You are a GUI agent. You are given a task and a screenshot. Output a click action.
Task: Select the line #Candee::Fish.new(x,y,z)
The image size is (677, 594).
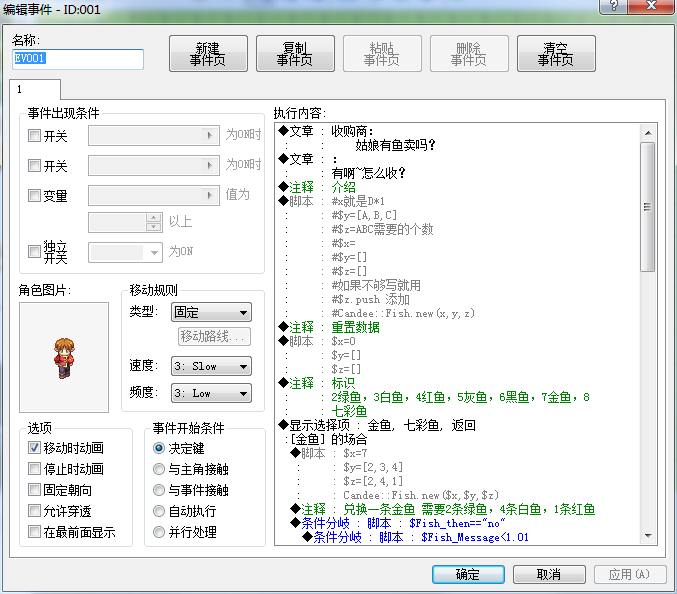pos(403,313)
